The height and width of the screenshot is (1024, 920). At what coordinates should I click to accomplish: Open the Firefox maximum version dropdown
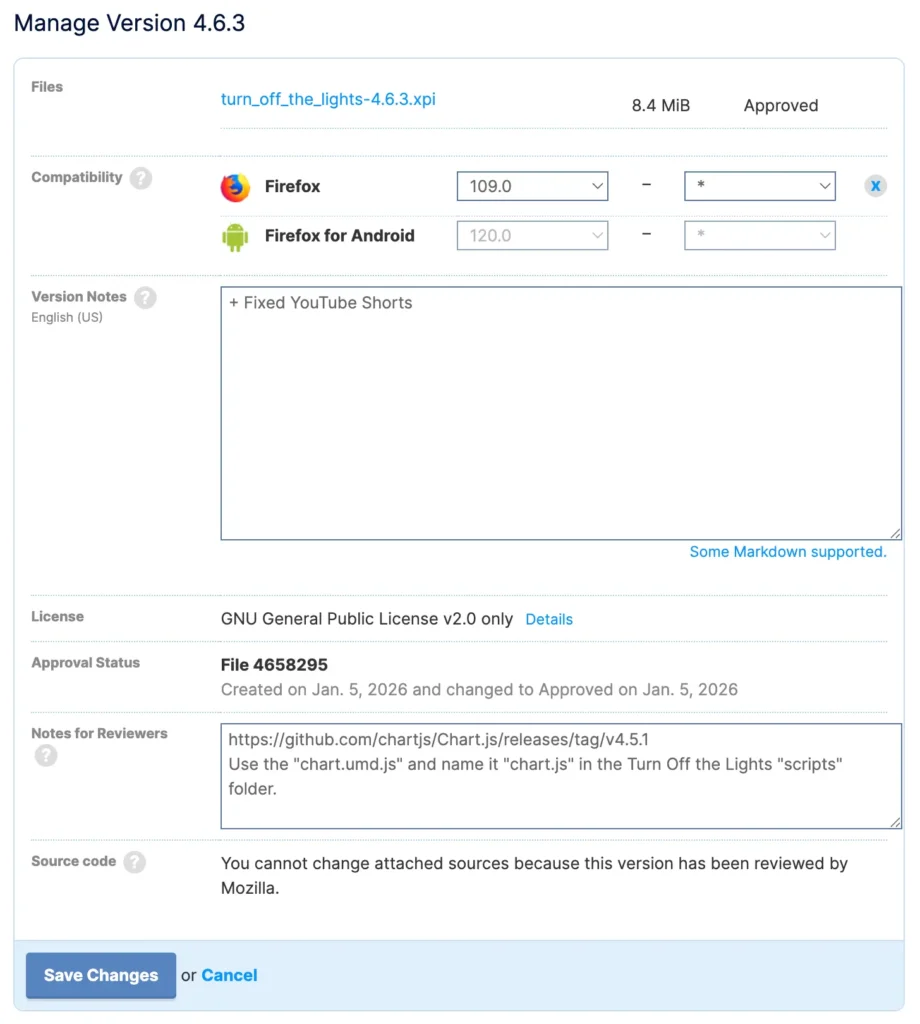coord(759,186)
